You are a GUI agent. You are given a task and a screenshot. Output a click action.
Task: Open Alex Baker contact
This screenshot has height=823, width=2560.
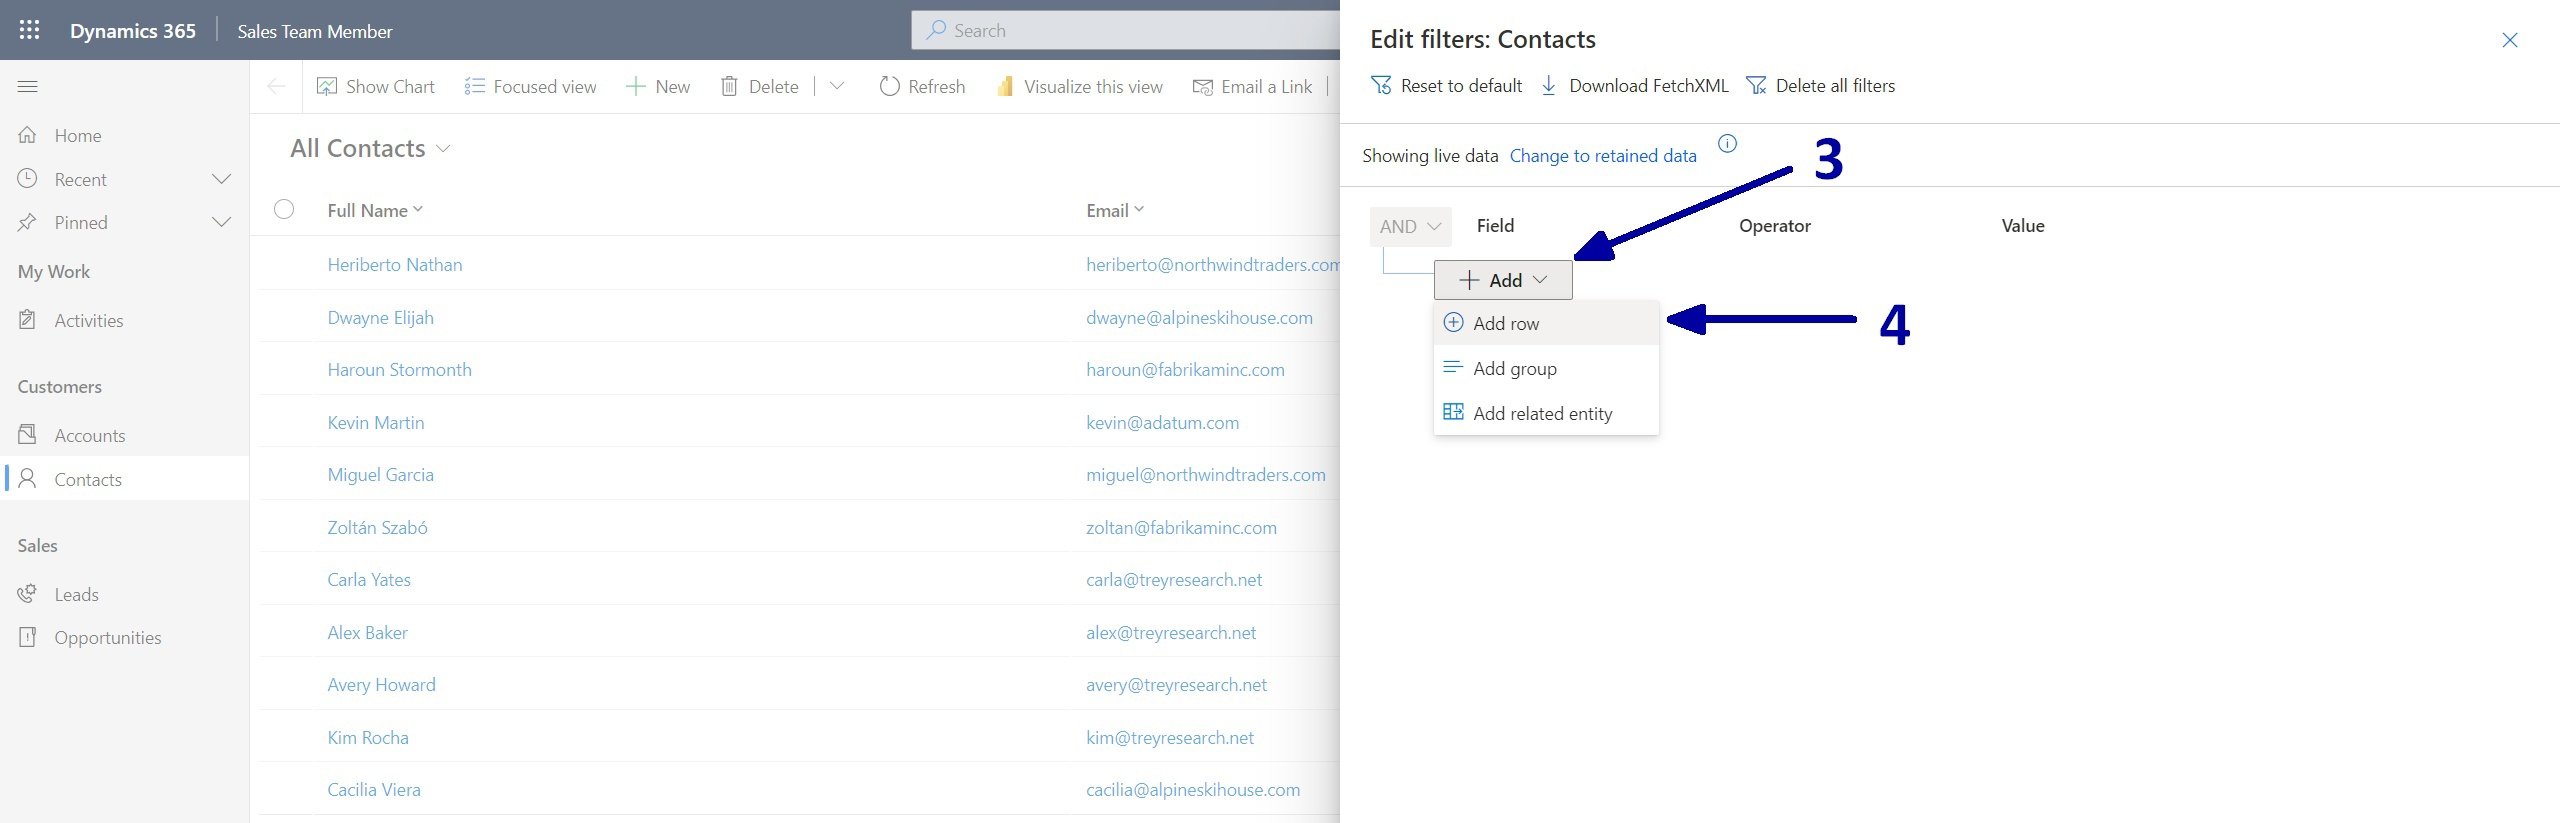(x=367, y=632)
